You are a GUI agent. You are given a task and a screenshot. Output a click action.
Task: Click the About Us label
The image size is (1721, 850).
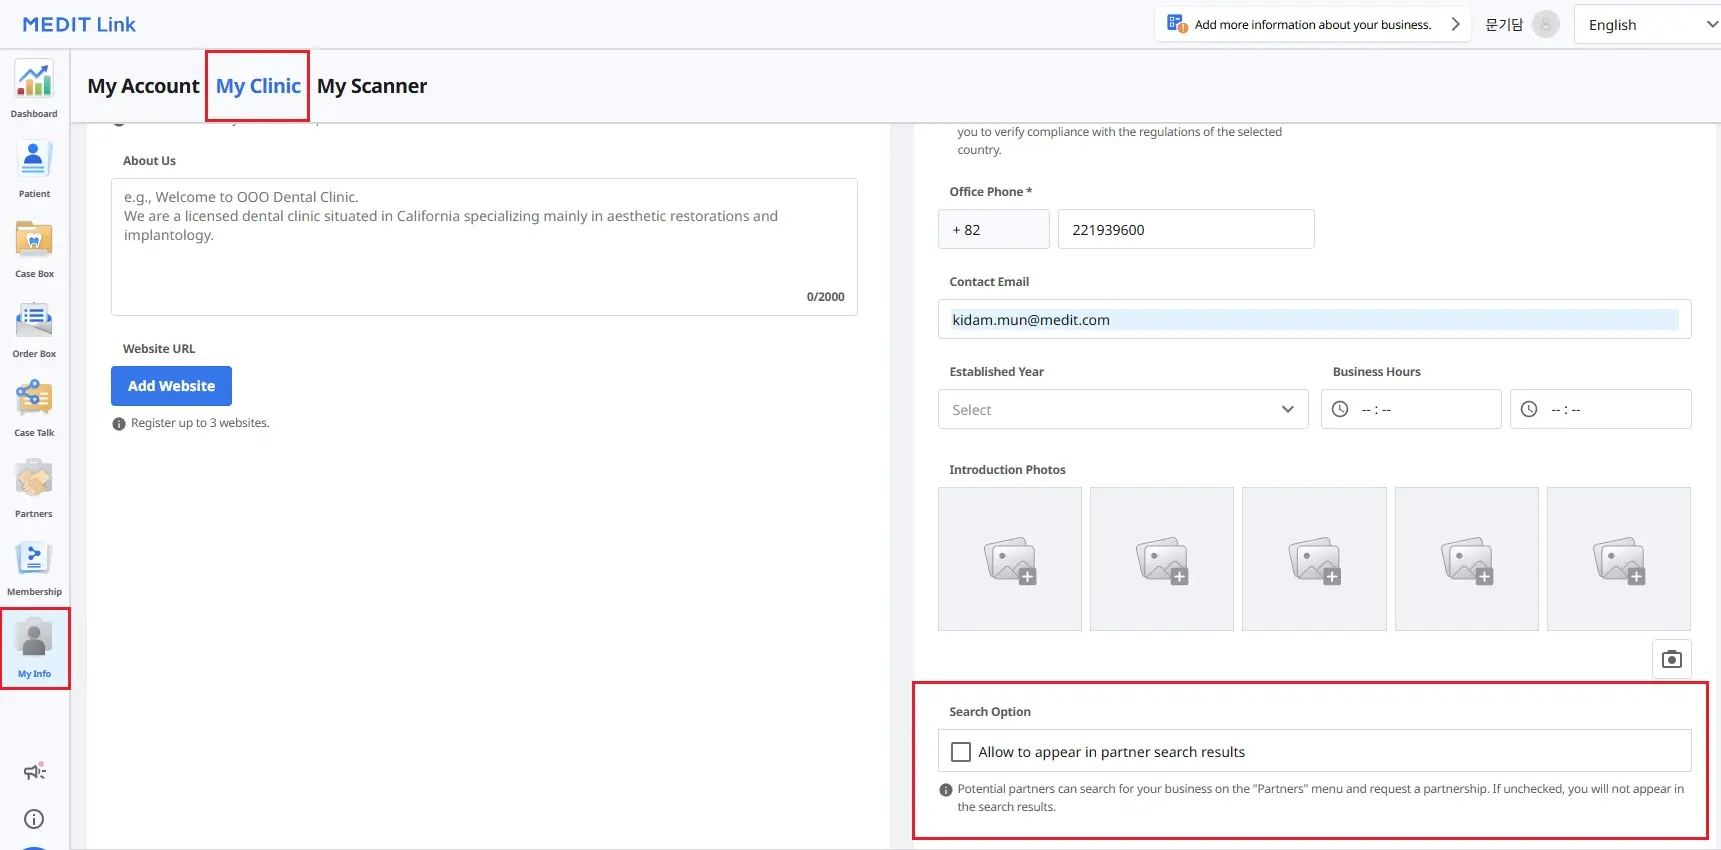(x=149, y=161)
